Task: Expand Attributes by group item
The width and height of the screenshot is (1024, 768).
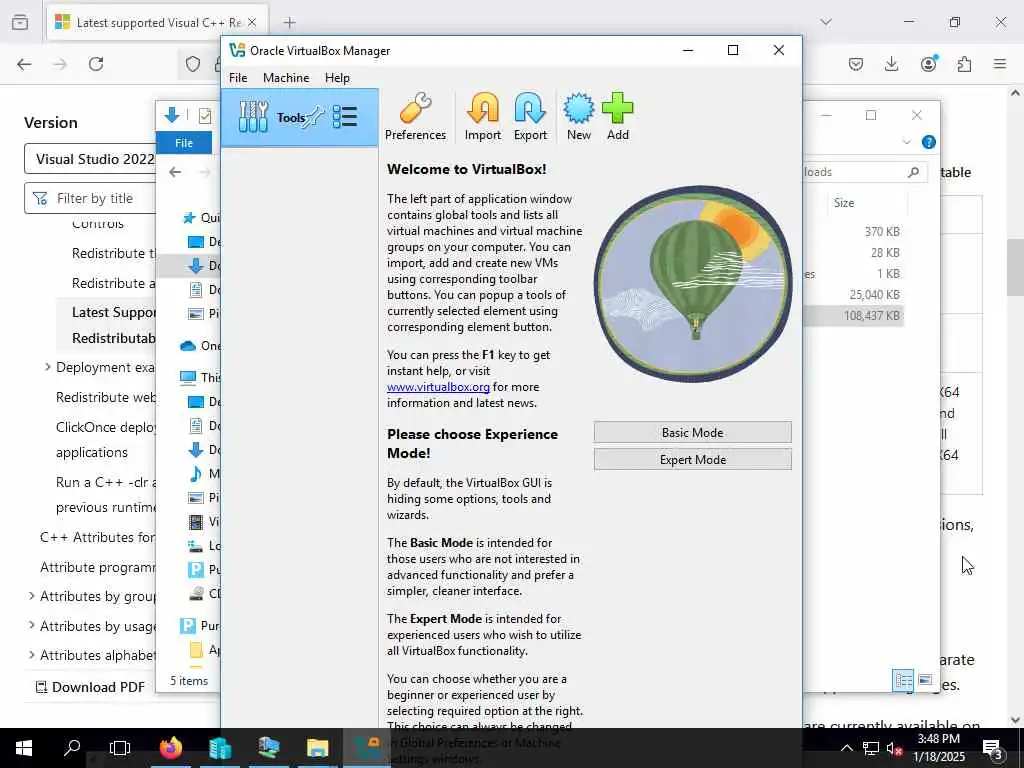Action: (31, 596)
